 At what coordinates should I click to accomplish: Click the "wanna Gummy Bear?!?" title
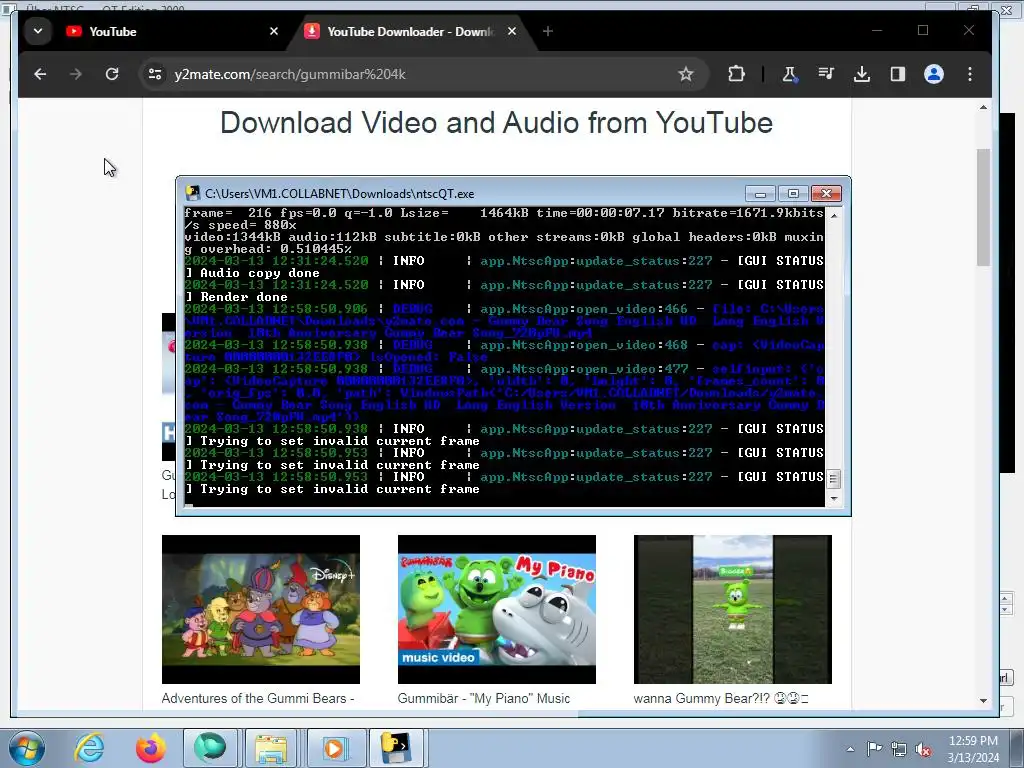[721, 698]
